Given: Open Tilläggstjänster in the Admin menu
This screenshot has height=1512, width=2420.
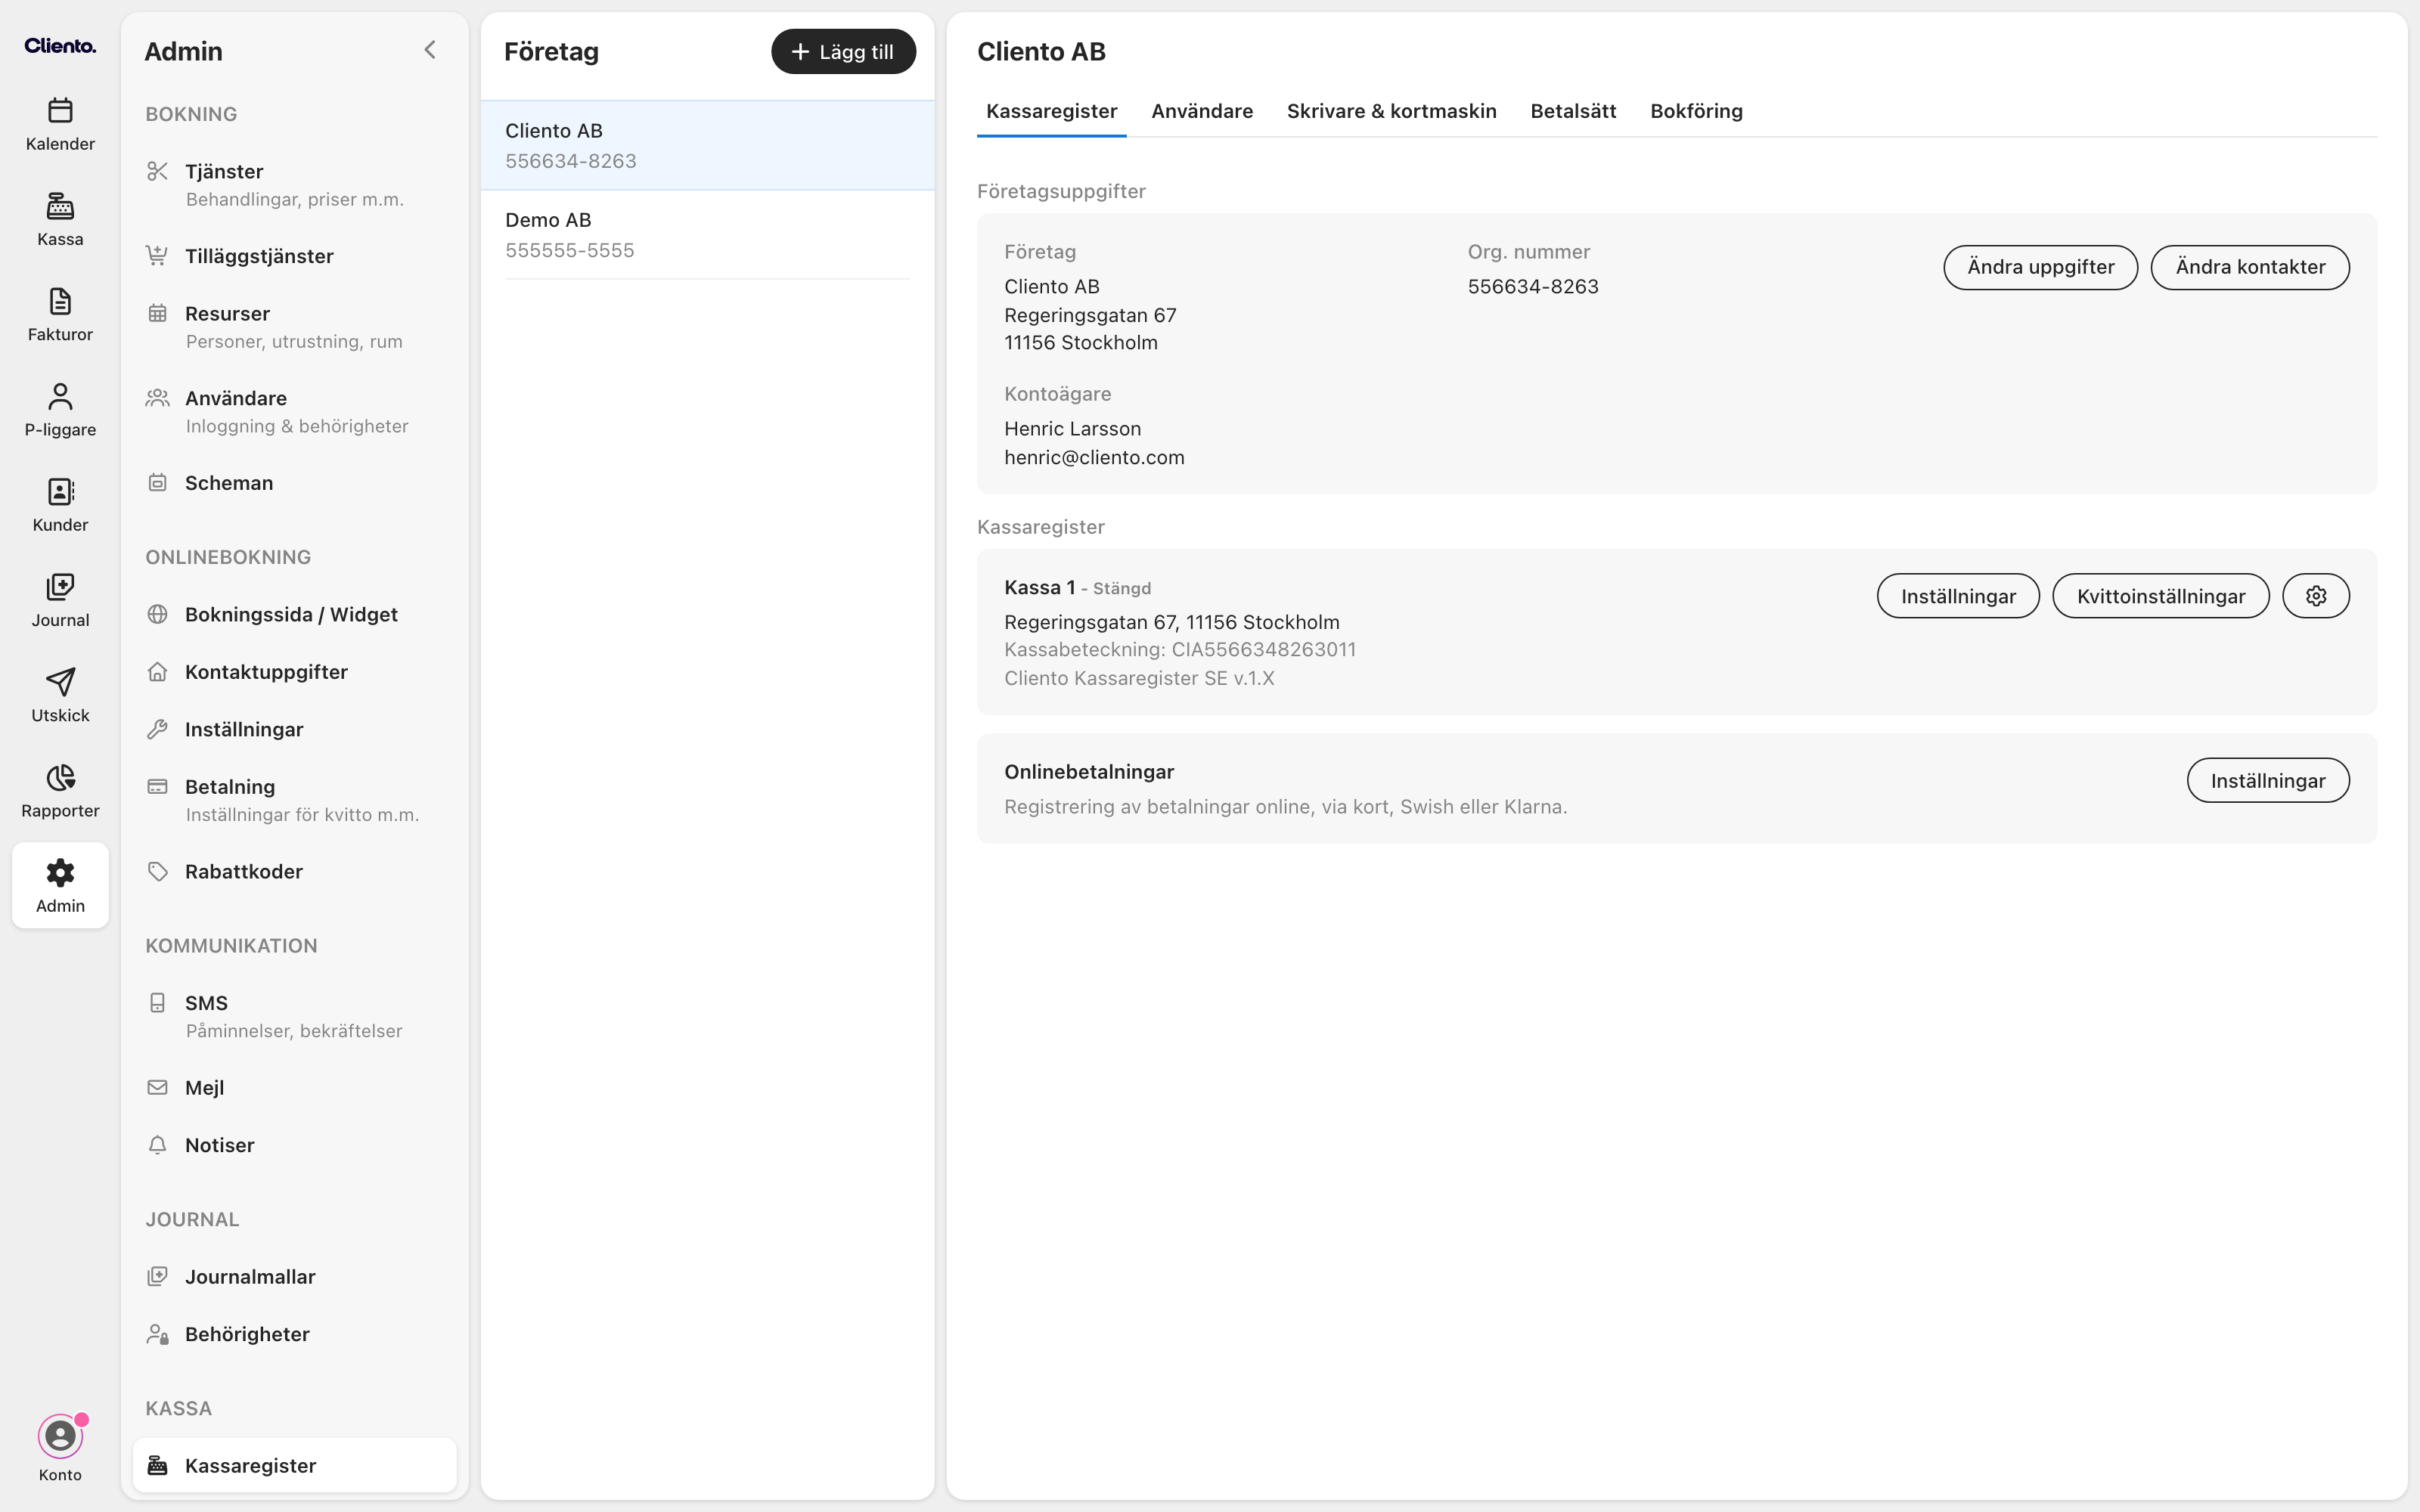Looking at the screenshot, I should (295, 256).
